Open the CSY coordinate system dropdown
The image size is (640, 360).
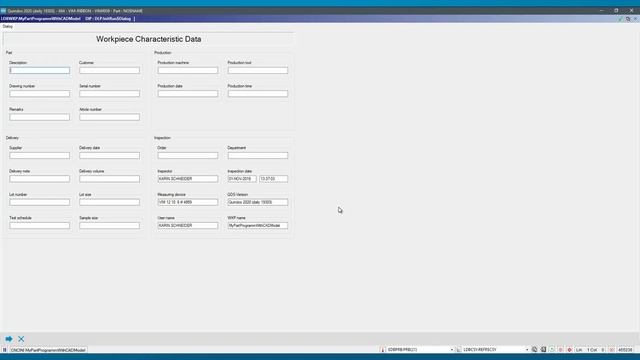[x=527, y=349]
